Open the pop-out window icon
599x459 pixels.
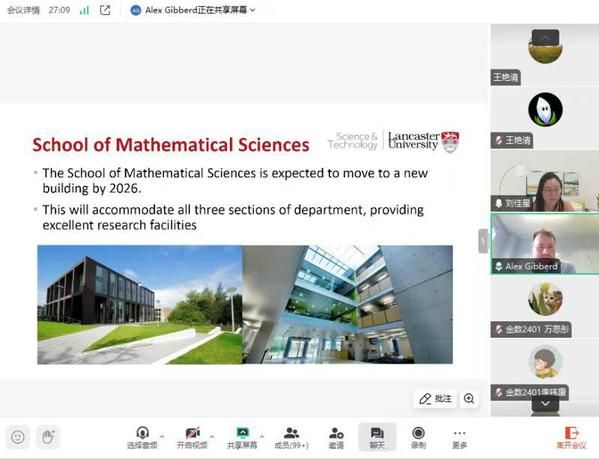(105, 10)
